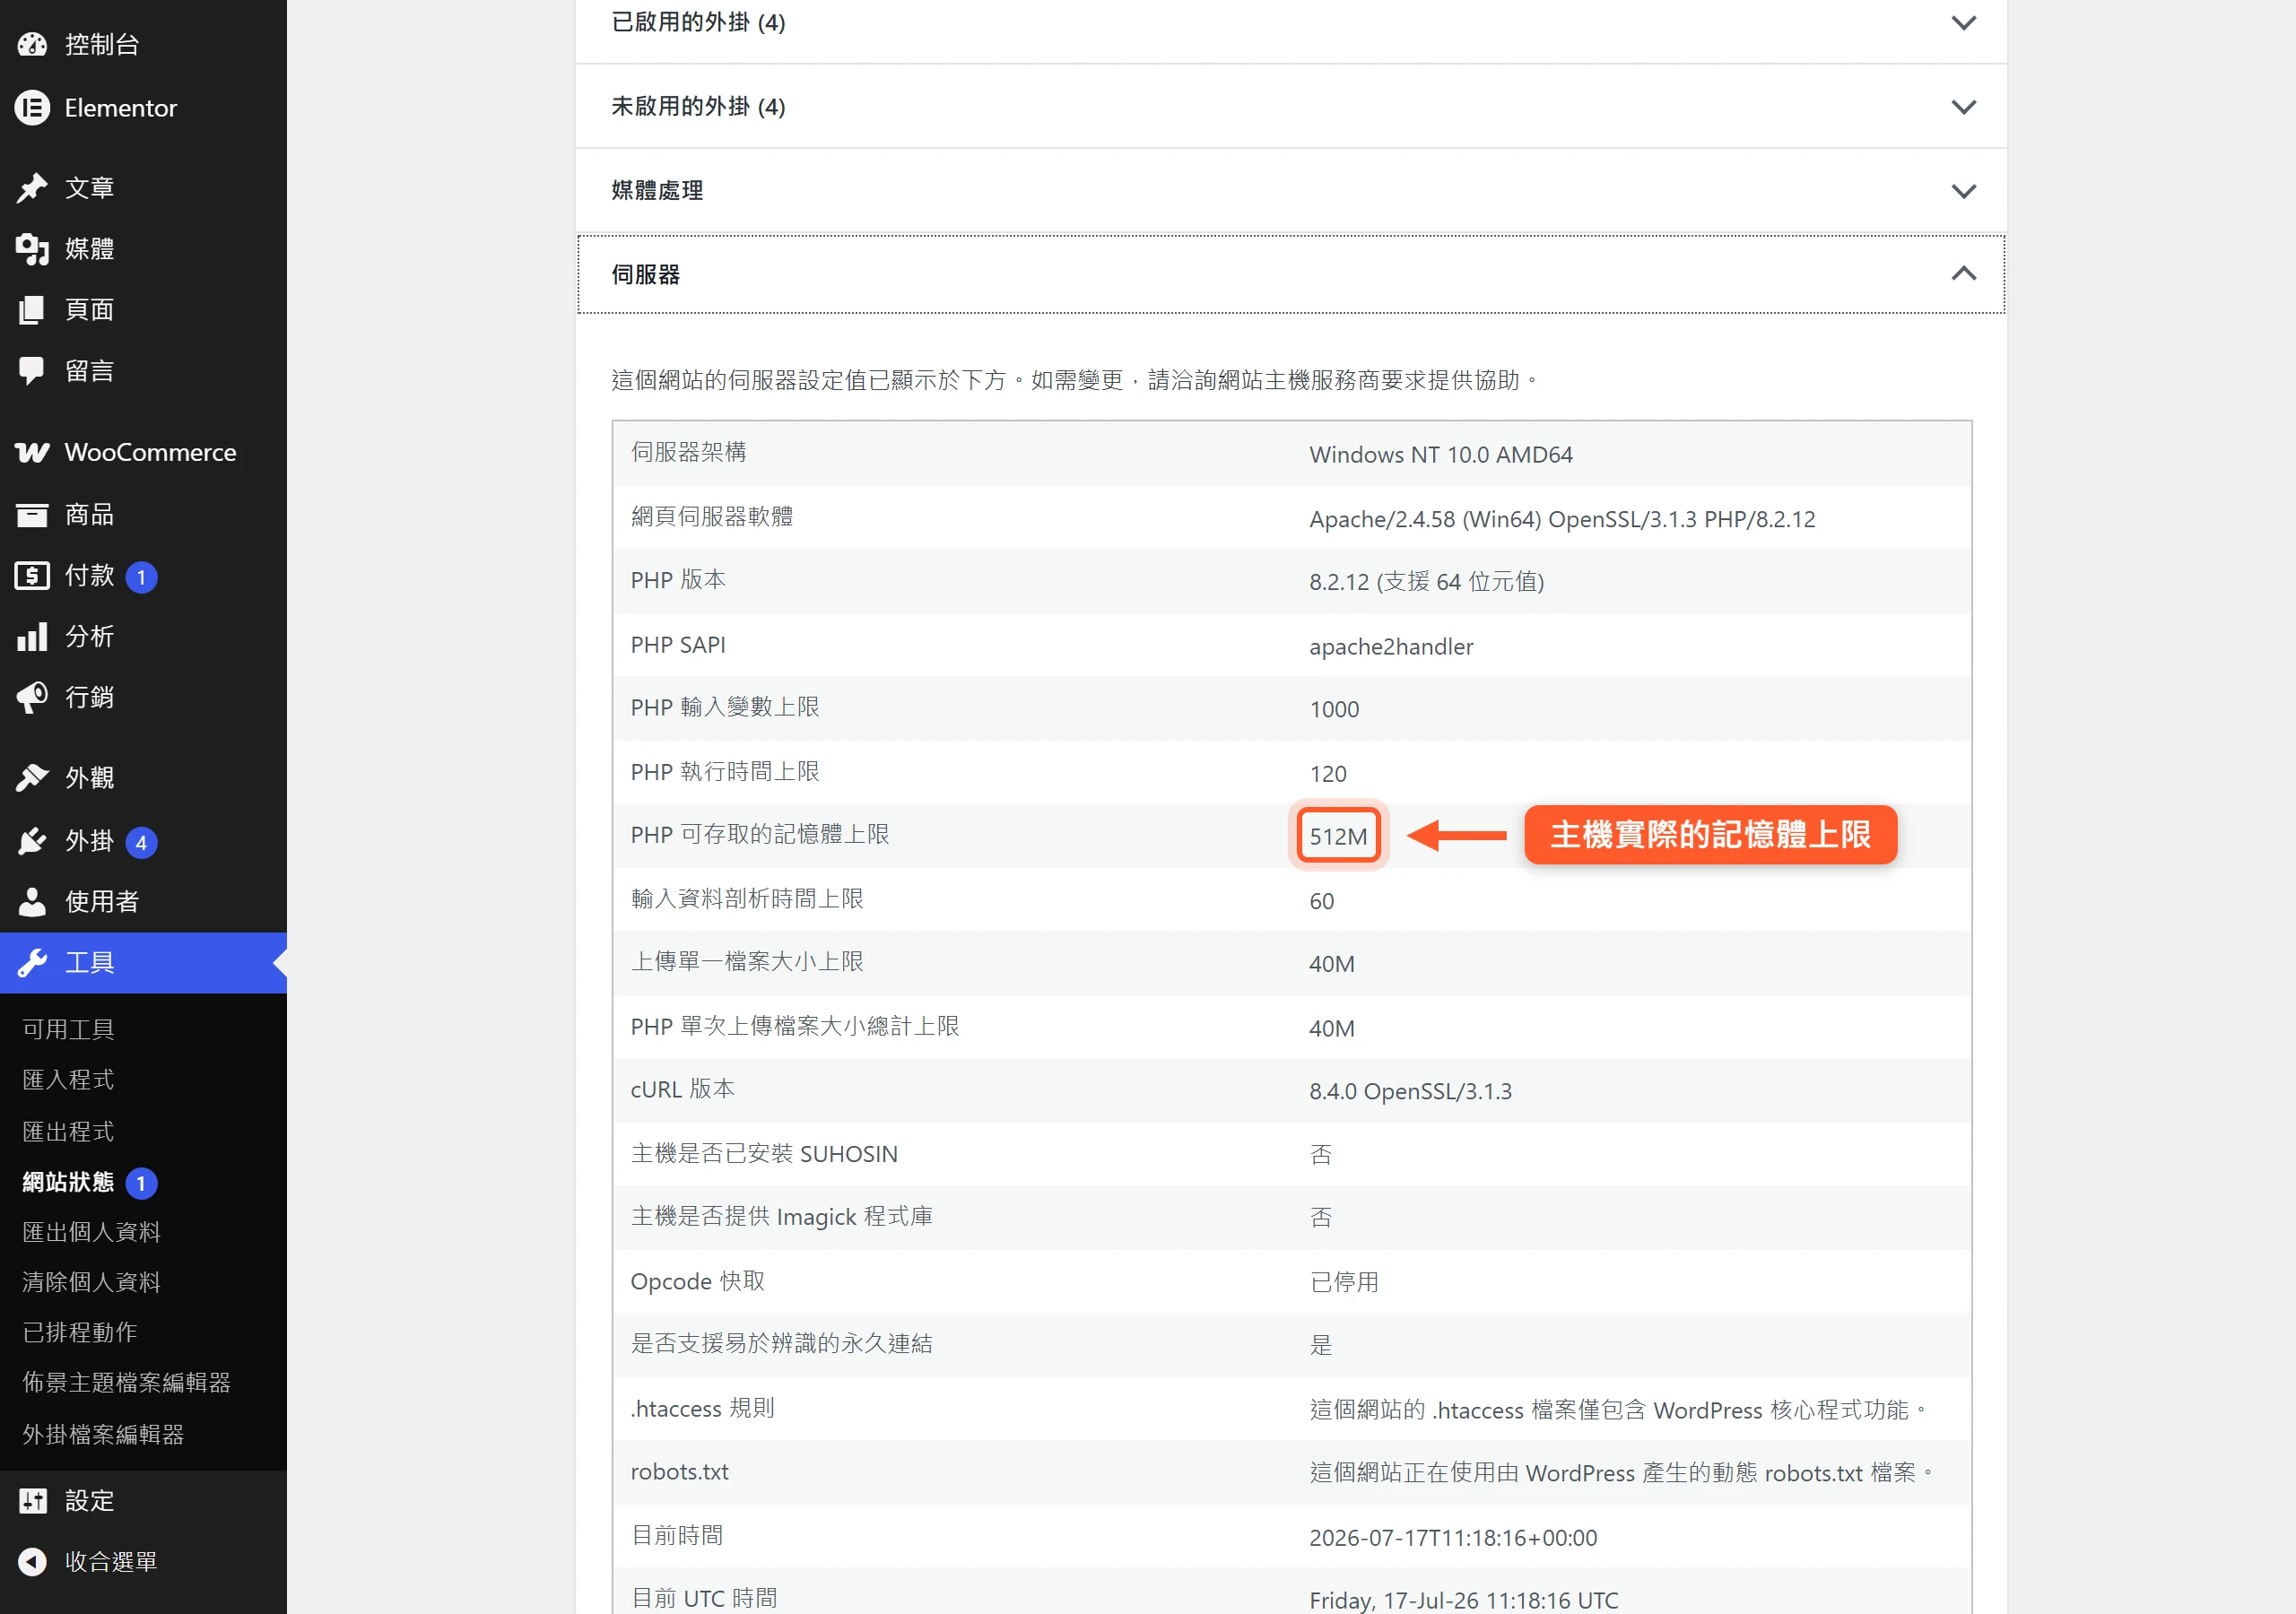Click the PHP 輸入變數上限 value 1000

[1334, 710]
